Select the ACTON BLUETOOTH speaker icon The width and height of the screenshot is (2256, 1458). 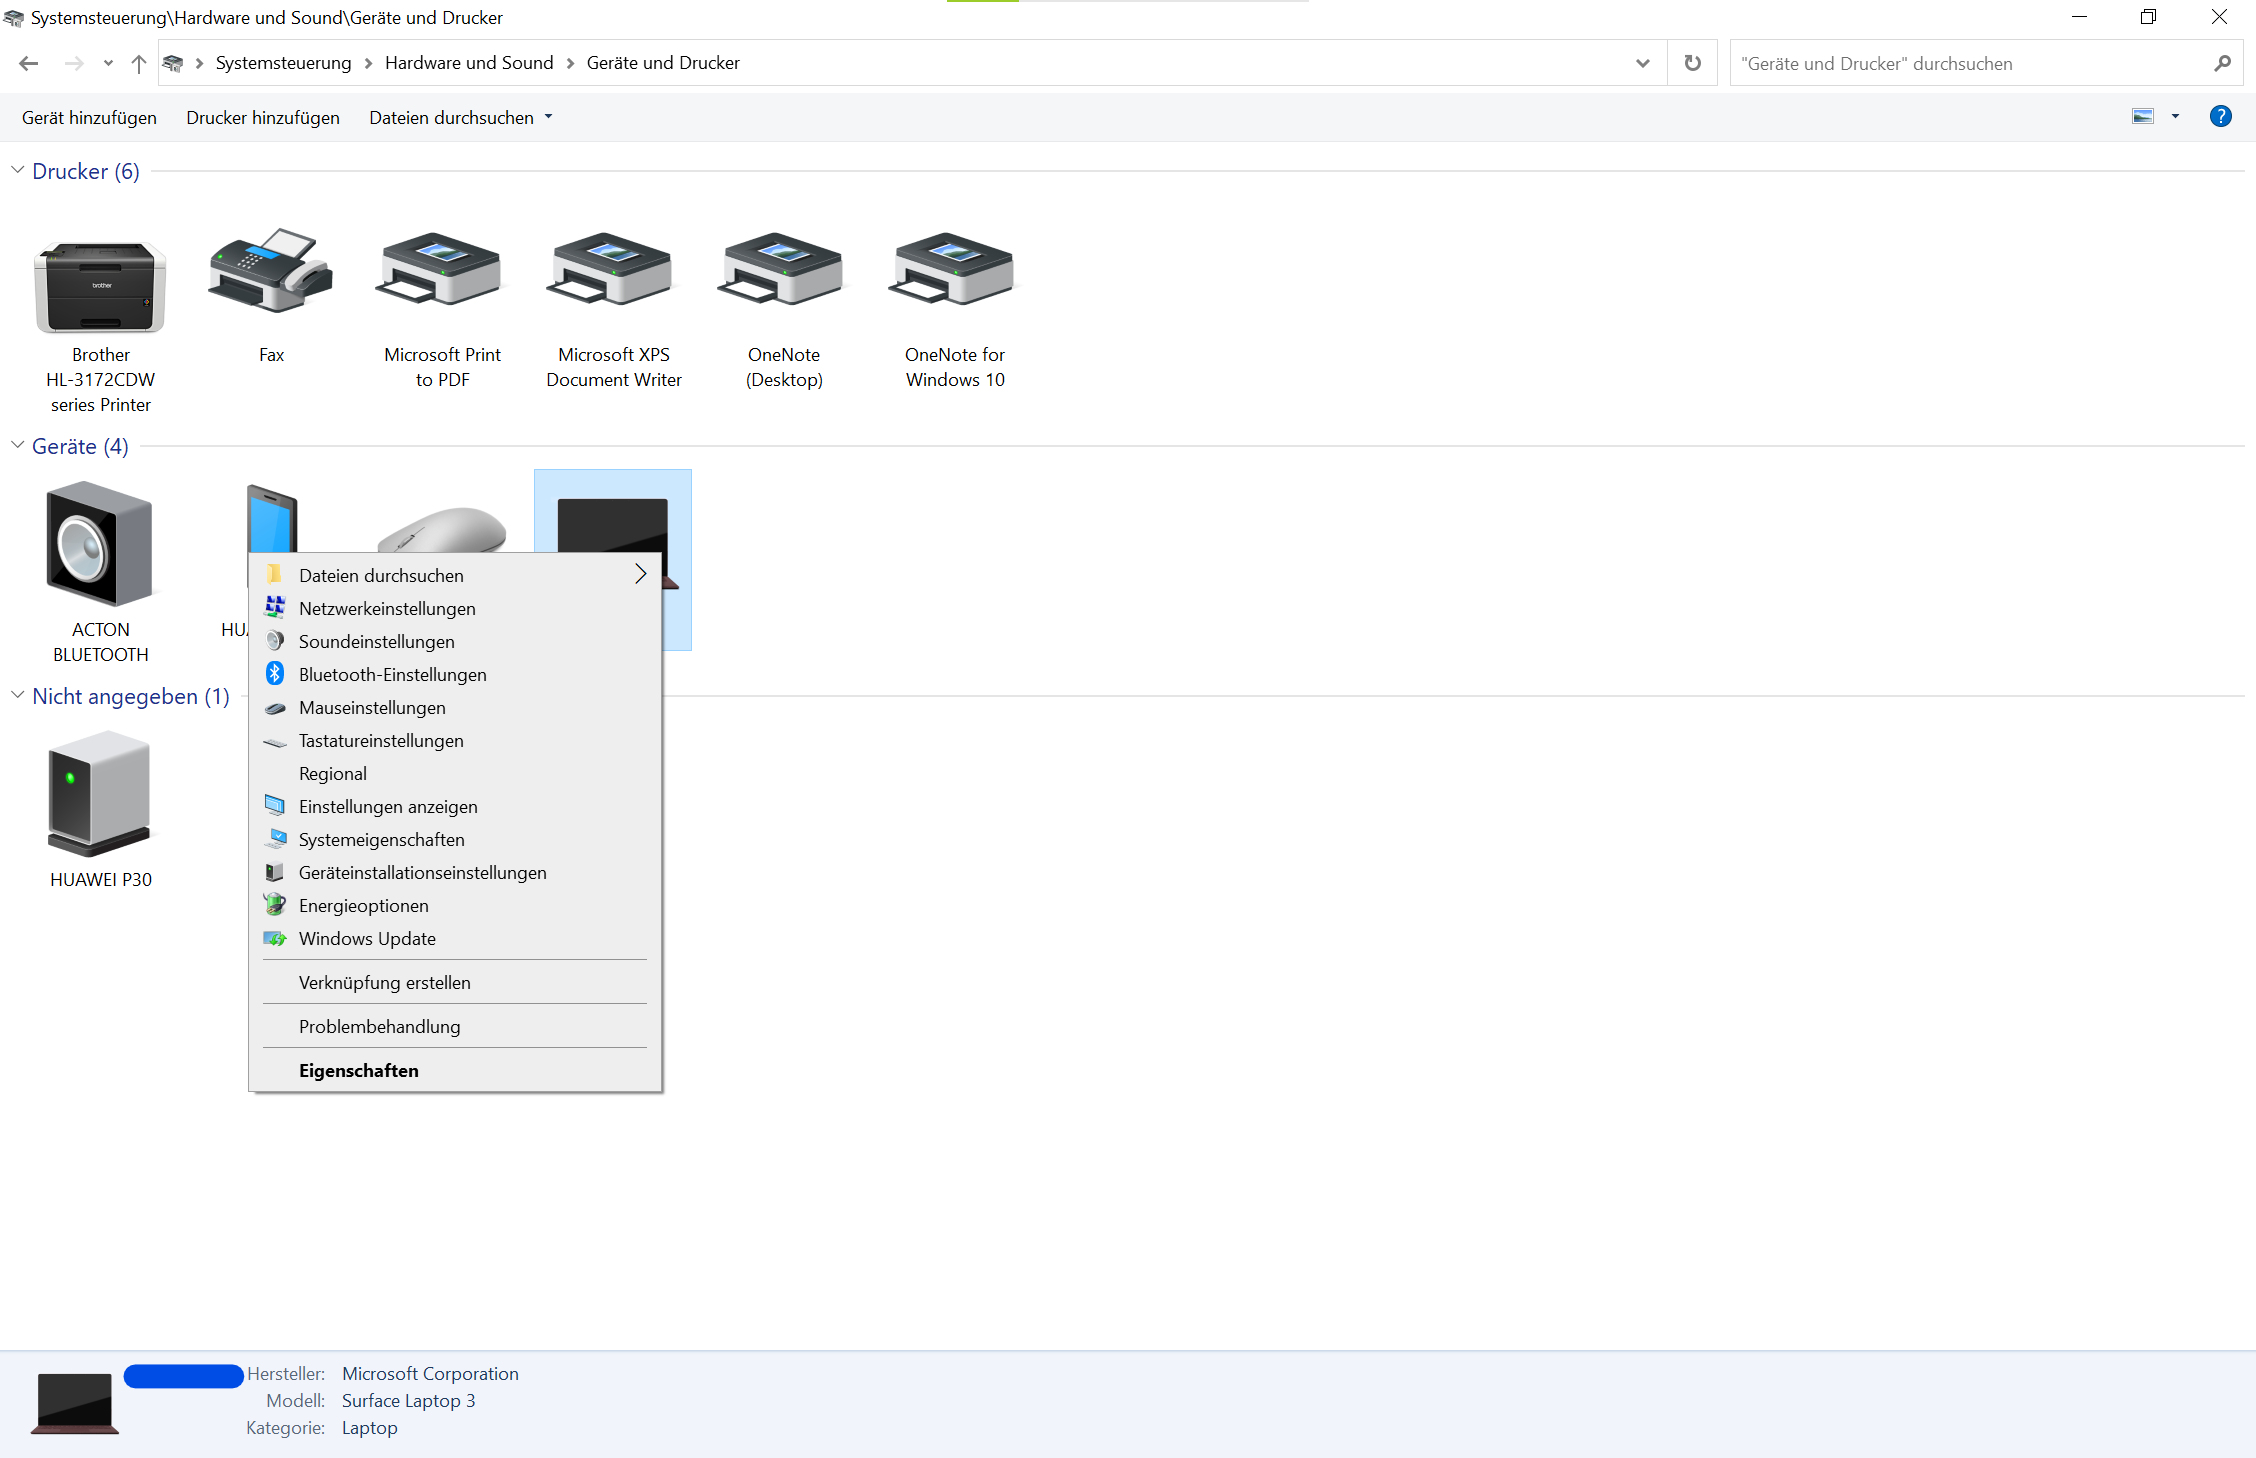tap(100, 544)
